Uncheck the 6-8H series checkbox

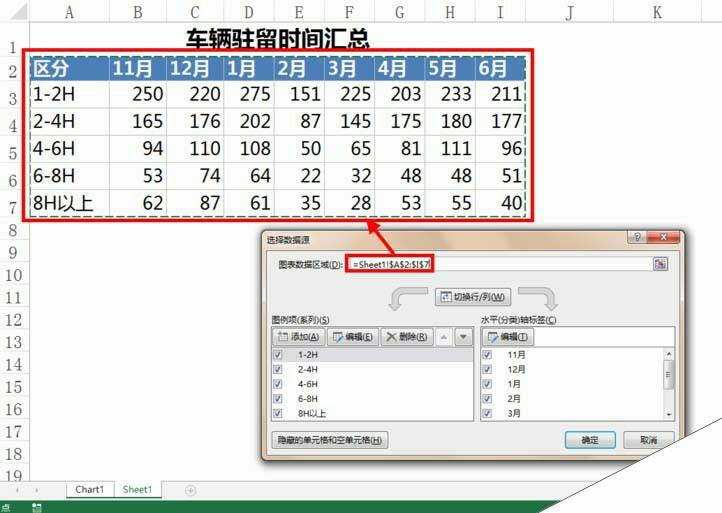pyautogui.click(x=278, y=399)
